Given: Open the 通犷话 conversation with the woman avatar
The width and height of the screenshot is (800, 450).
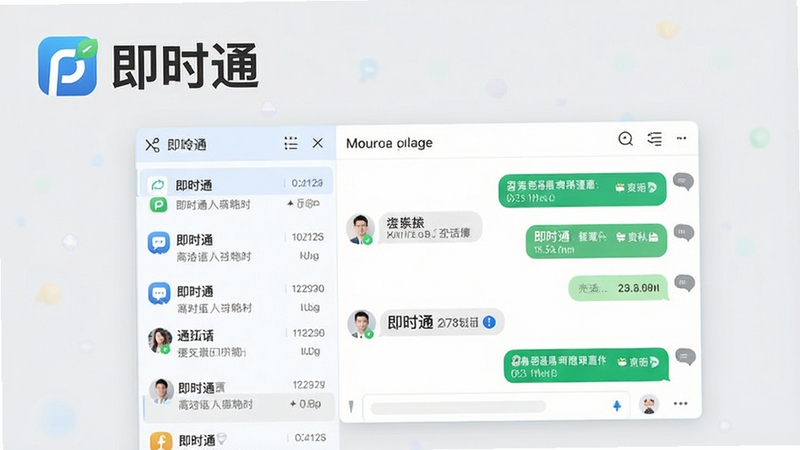Looking at the screenshot, I should tap(236, 343).
